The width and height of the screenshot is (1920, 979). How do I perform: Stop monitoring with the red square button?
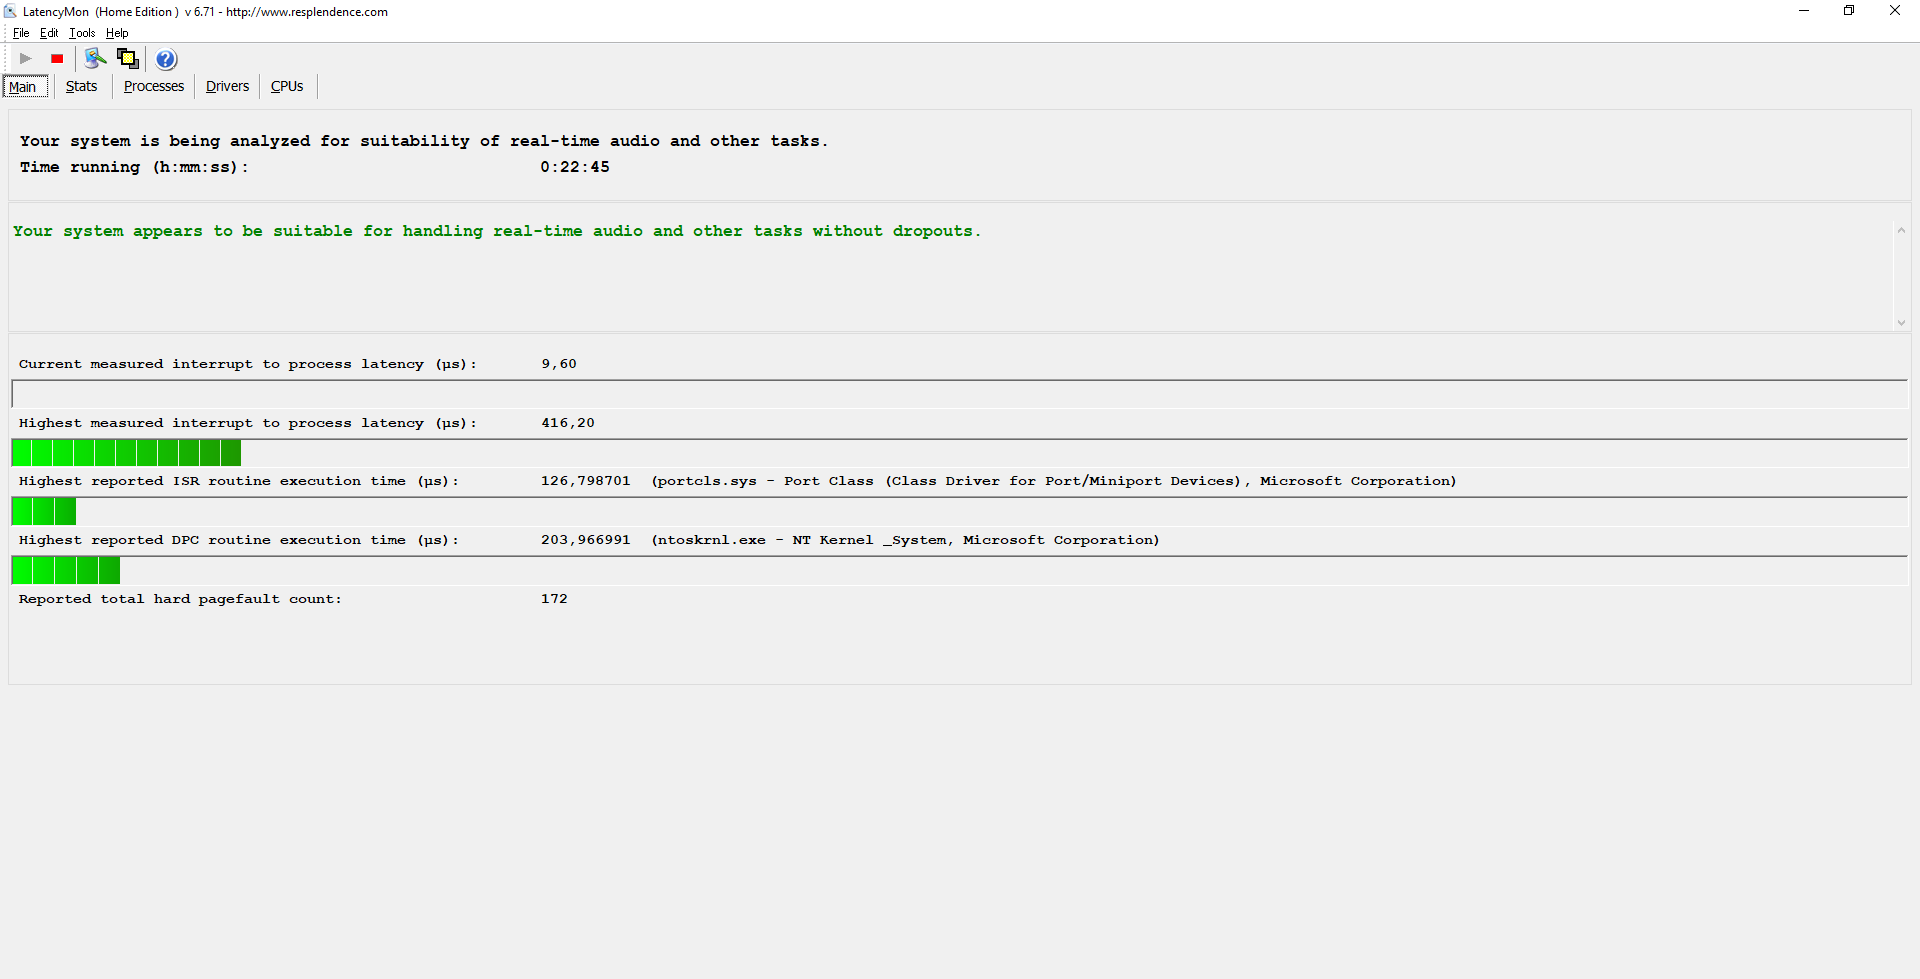(x=57, y=59)
